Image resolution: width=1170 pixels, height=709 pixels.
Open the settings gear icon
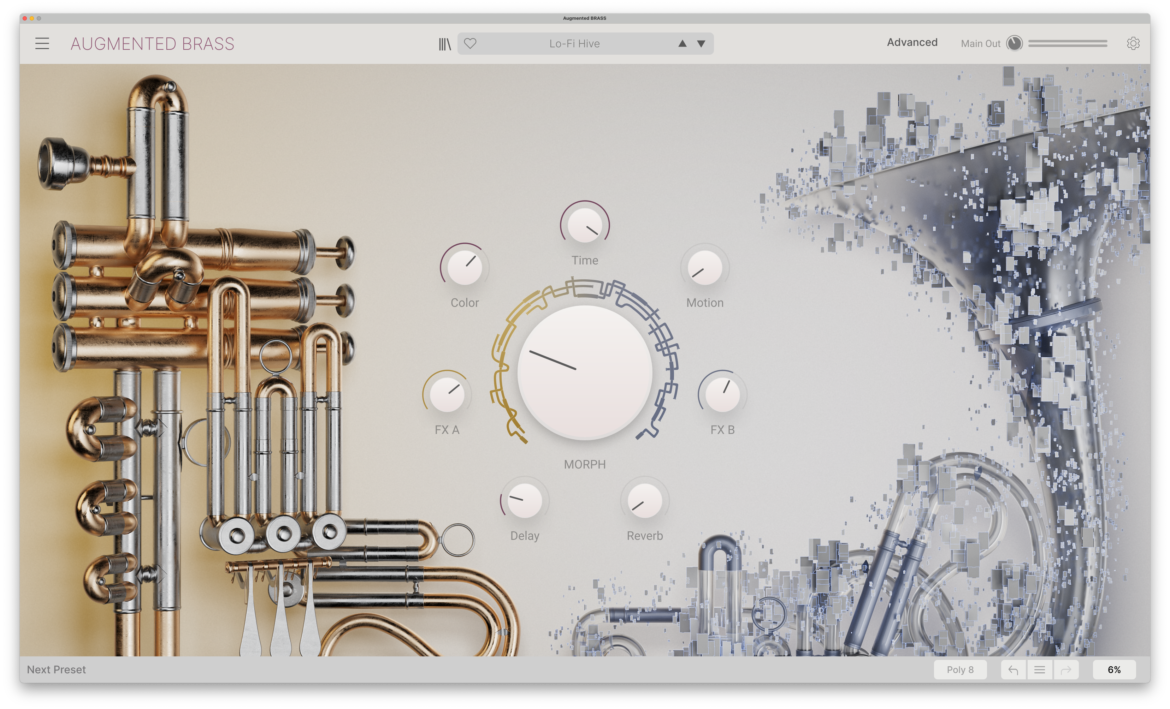(1133, 44)
